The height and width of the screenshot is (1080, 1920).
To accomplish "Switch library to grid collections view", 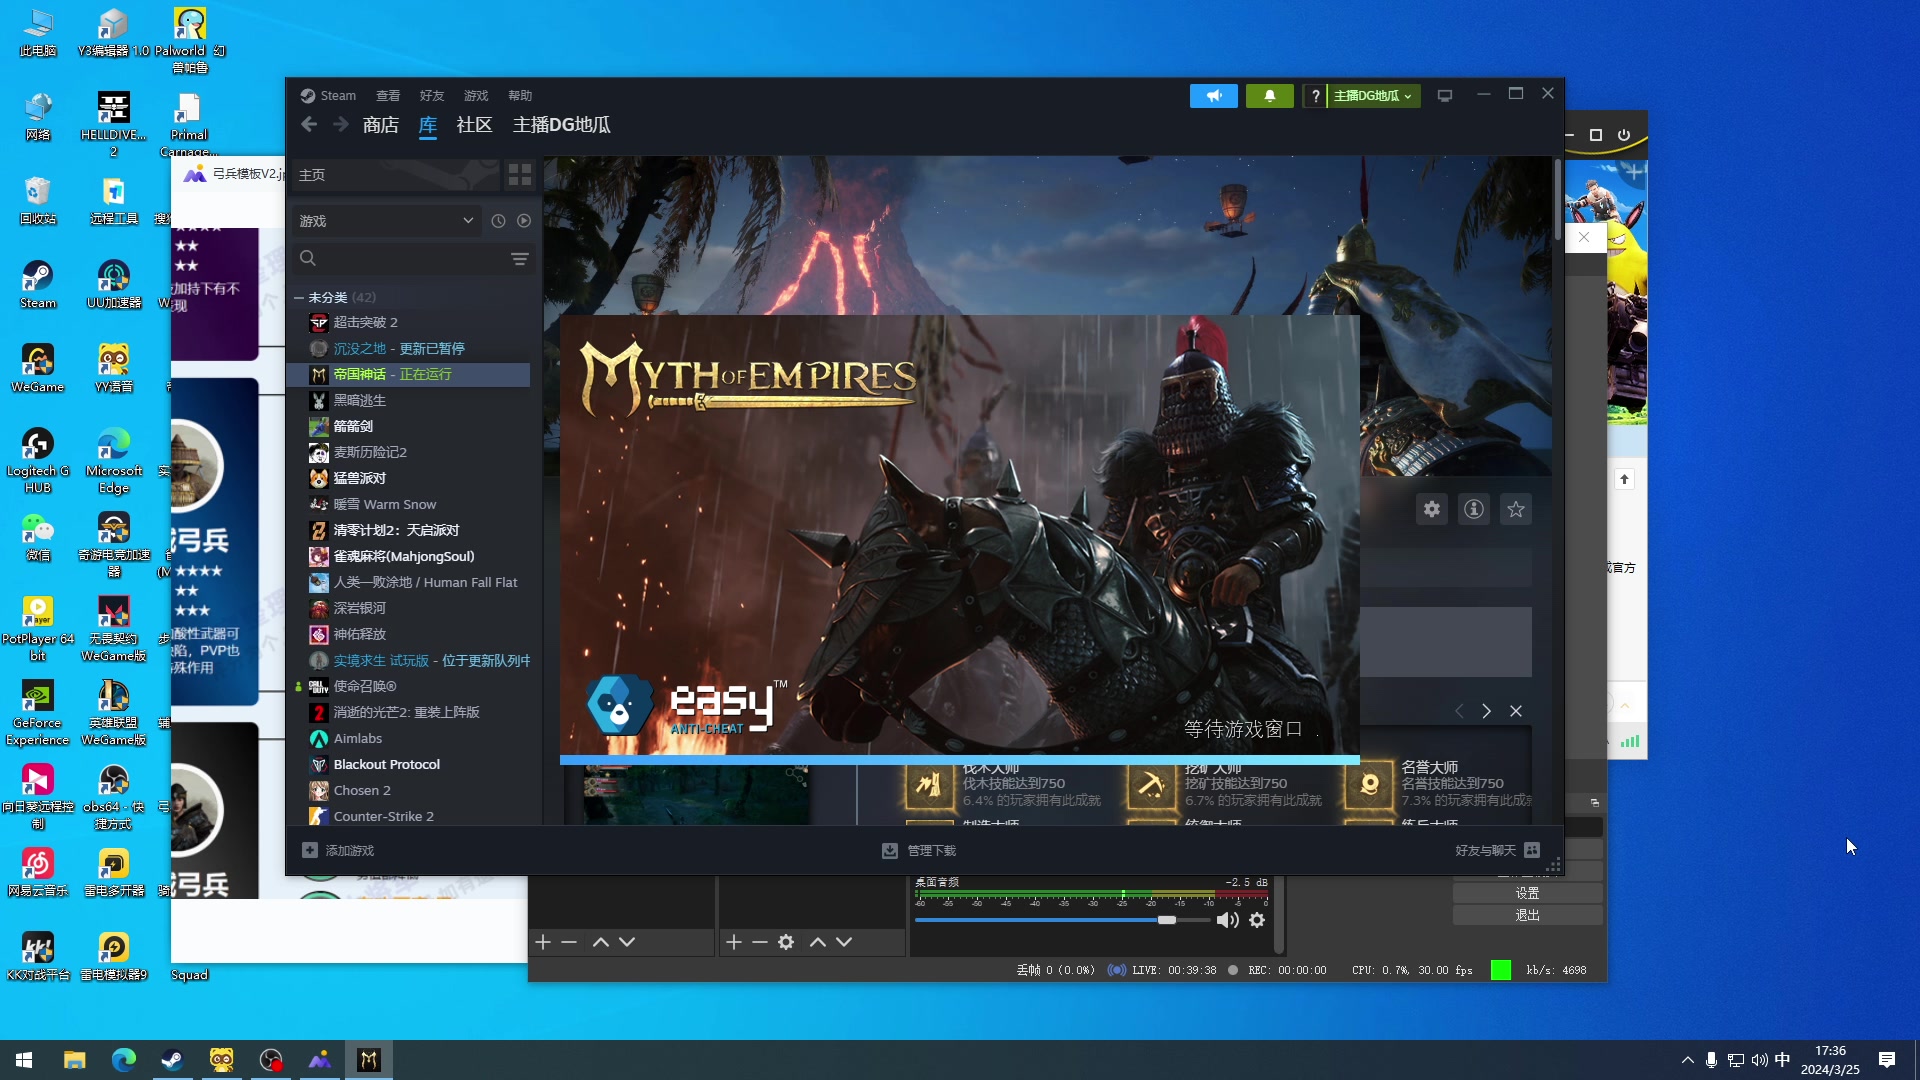I will click(x=520, y=175).
